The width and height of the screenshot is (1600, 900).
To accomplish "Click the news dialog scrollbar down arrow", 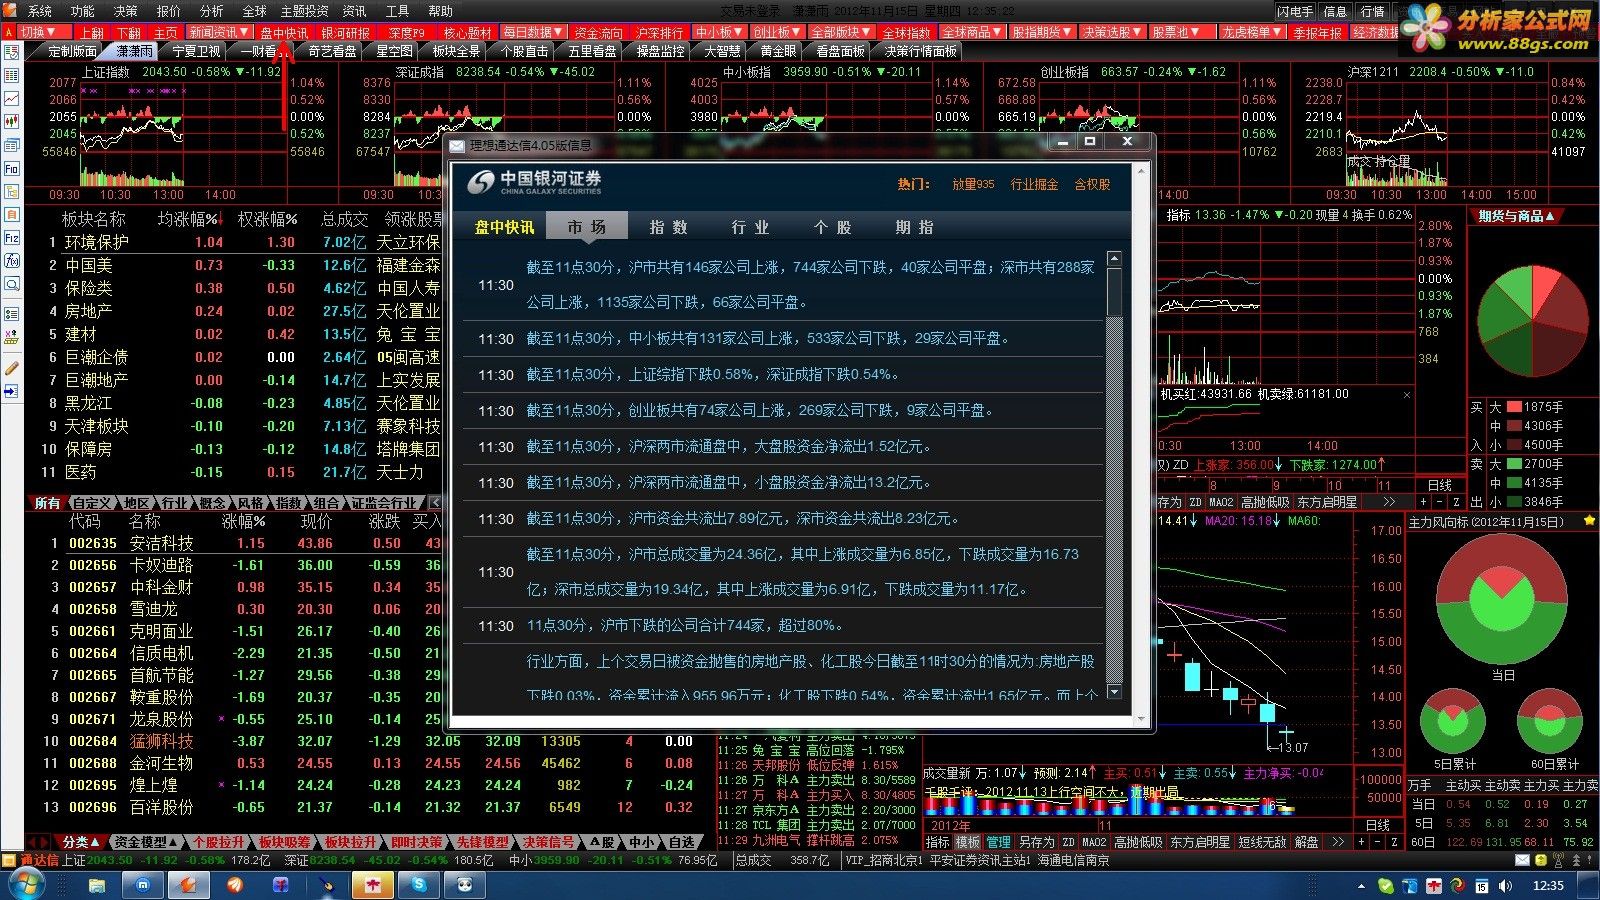I will point(1114,691).
